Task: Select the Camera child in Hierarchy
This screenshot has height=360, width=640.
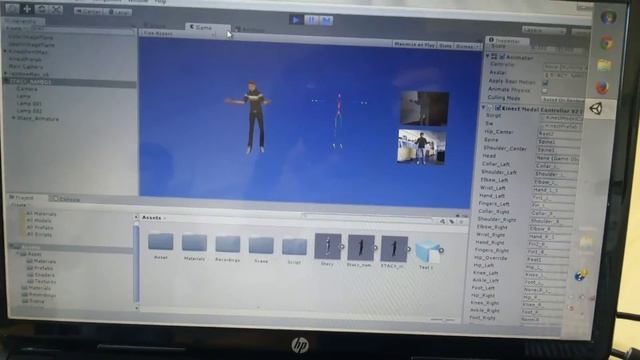Action: tap(27, 89)
